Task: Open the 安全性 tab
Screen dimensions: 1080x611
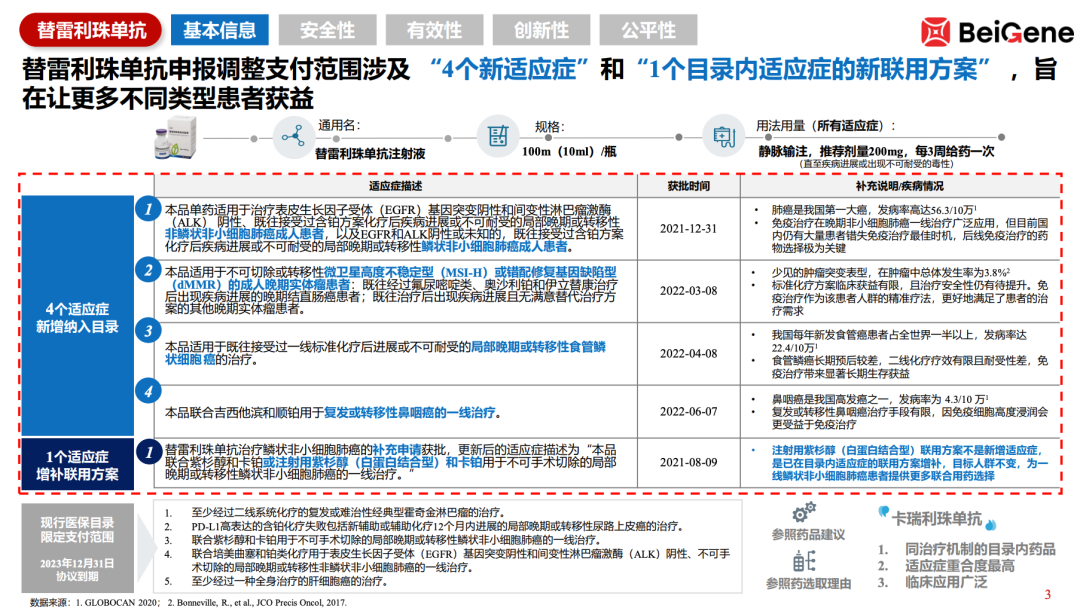Action: (327, 30)
